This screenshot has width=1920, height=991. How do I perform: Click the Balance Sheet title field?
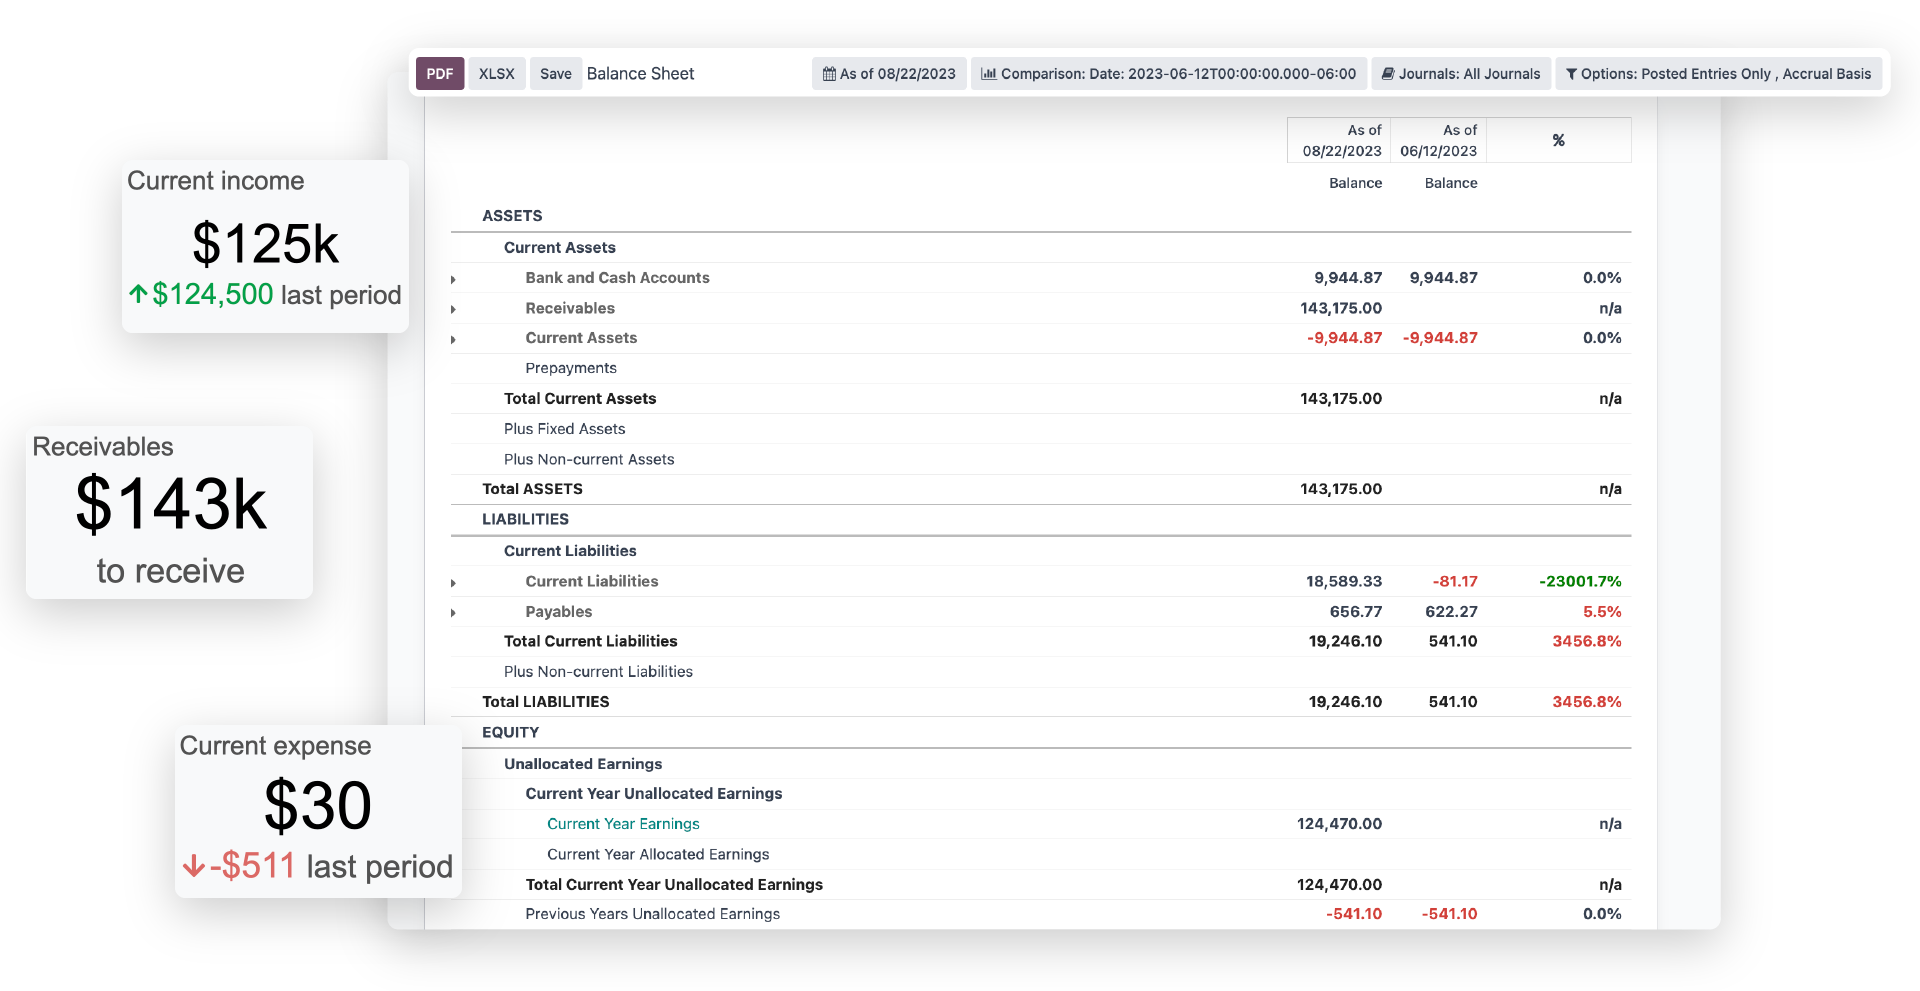point(641,73)
